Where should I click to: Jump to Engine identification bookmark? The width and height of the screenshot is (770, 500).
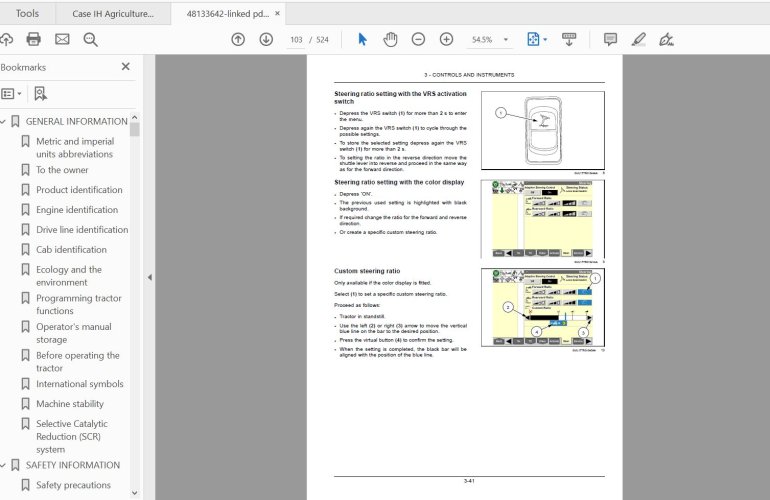pyautogui.click(x=77, y=210)
